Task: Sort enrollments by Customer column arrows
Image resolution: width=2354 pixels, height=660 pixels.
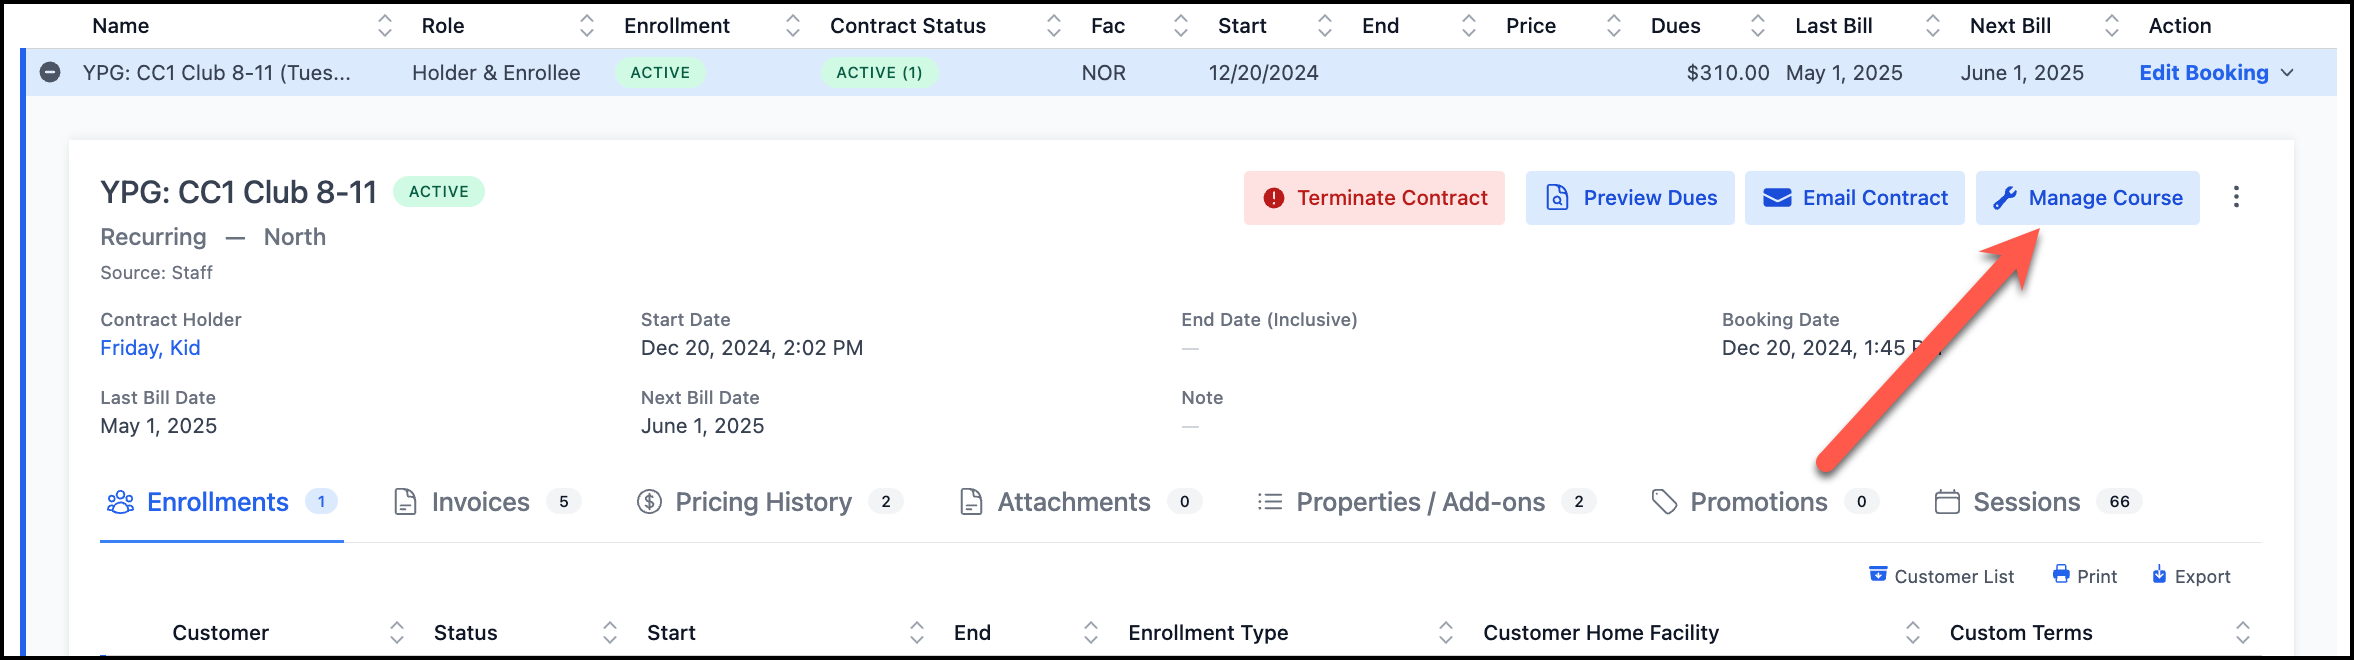Action: [x=397, y=633]
